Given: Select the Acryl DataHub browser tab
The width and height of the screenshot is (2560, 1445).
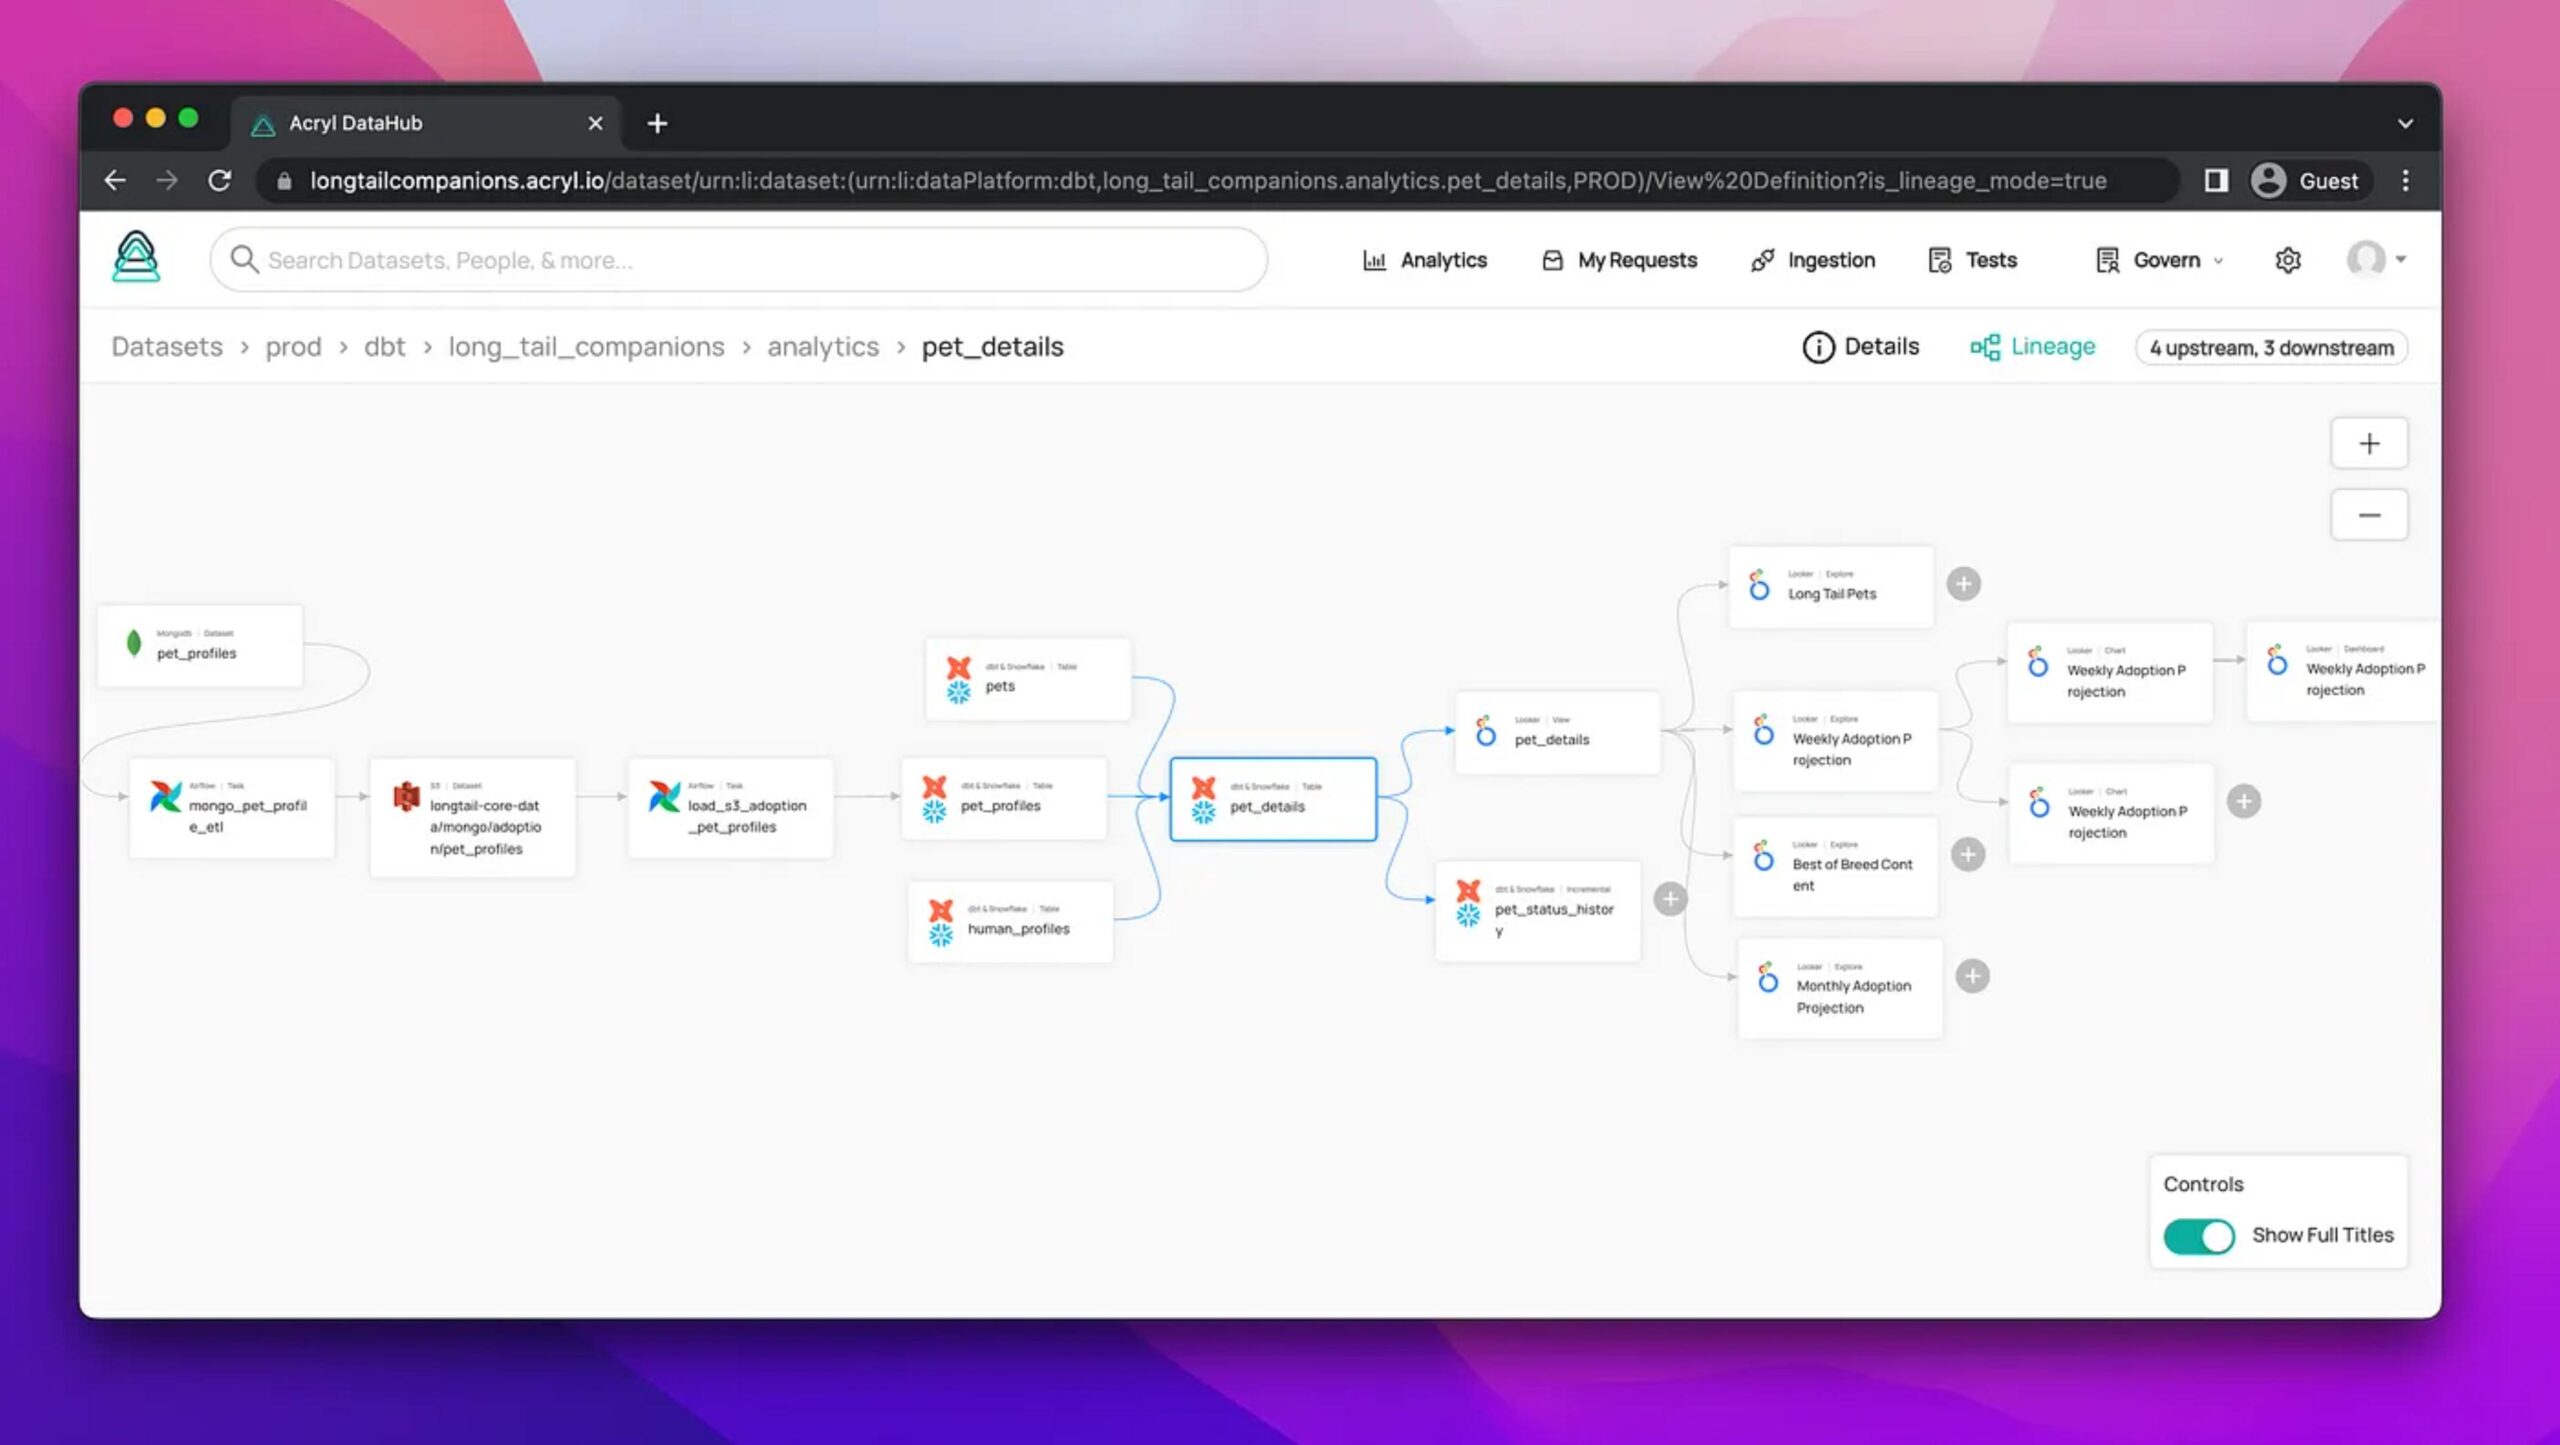Looking at the screenshot, I should pos(427,123).
